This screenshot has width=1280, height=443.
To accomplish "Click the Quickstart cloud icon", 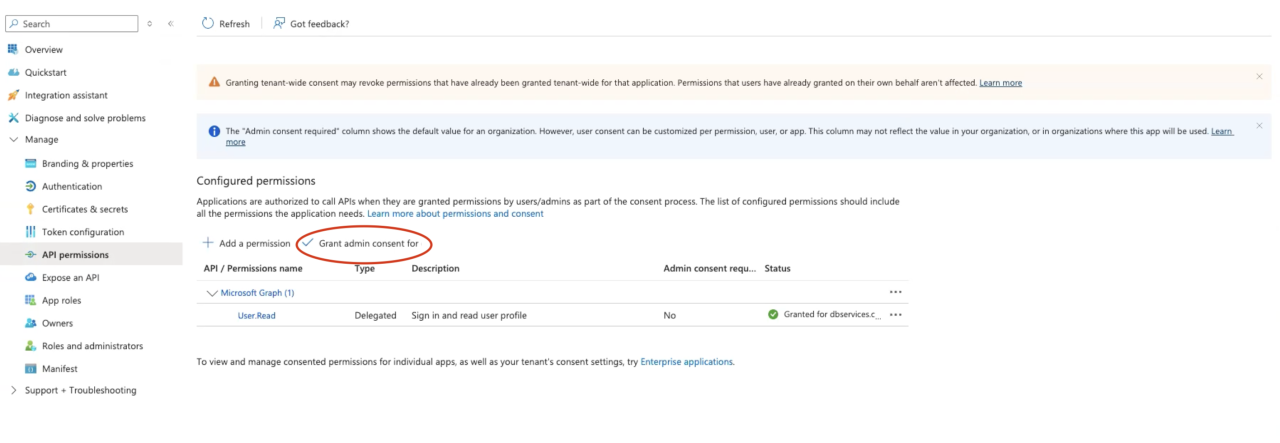I will (x=13, y=72).
